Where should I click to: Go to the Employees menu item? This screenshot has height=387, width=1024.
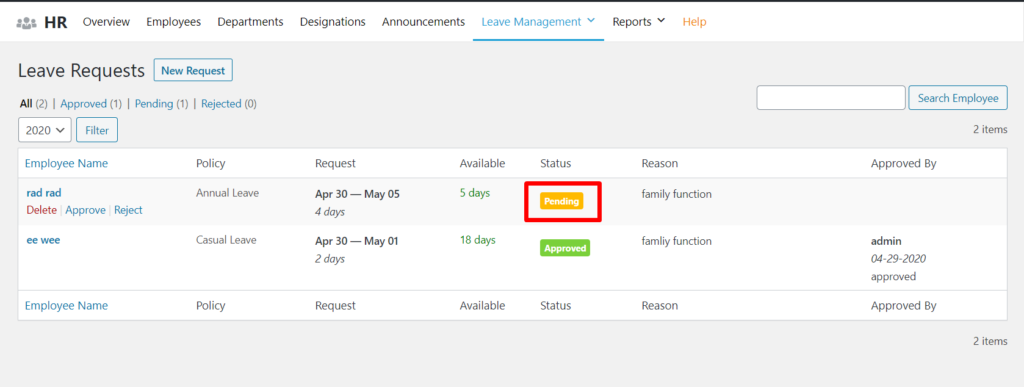[174, 22]
